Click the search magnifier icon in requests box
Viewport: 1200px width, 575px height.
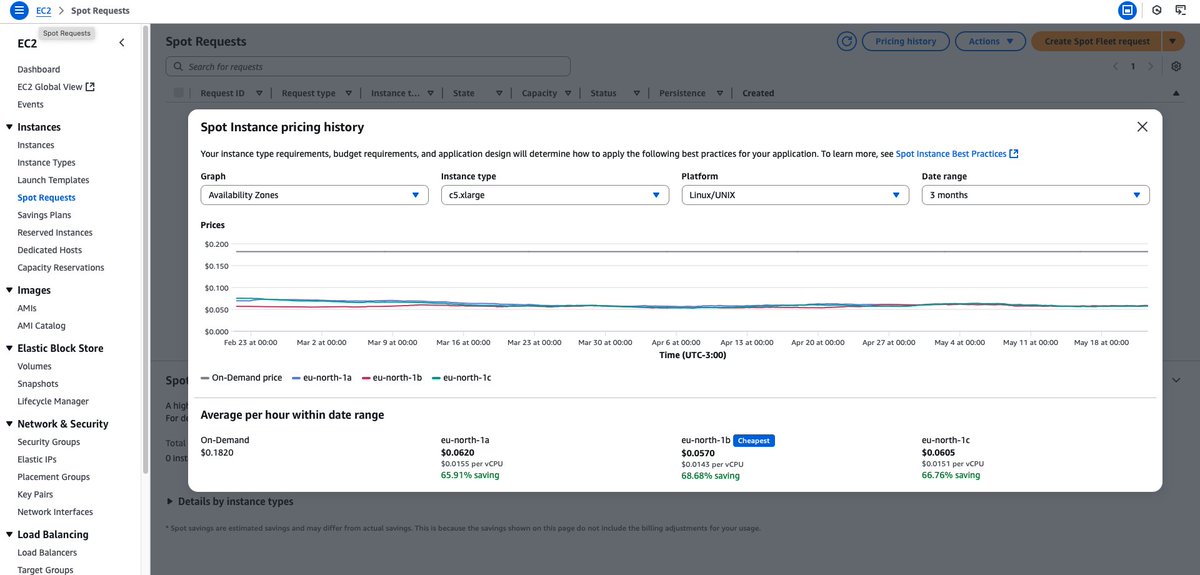178,66
